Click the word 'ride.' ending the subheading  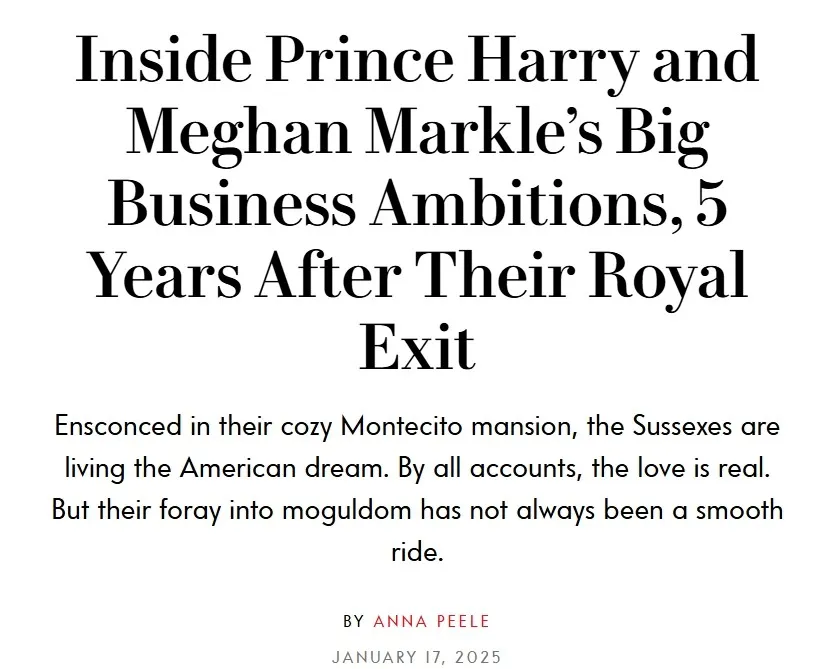pyautogui.click(x=416, y=552)
